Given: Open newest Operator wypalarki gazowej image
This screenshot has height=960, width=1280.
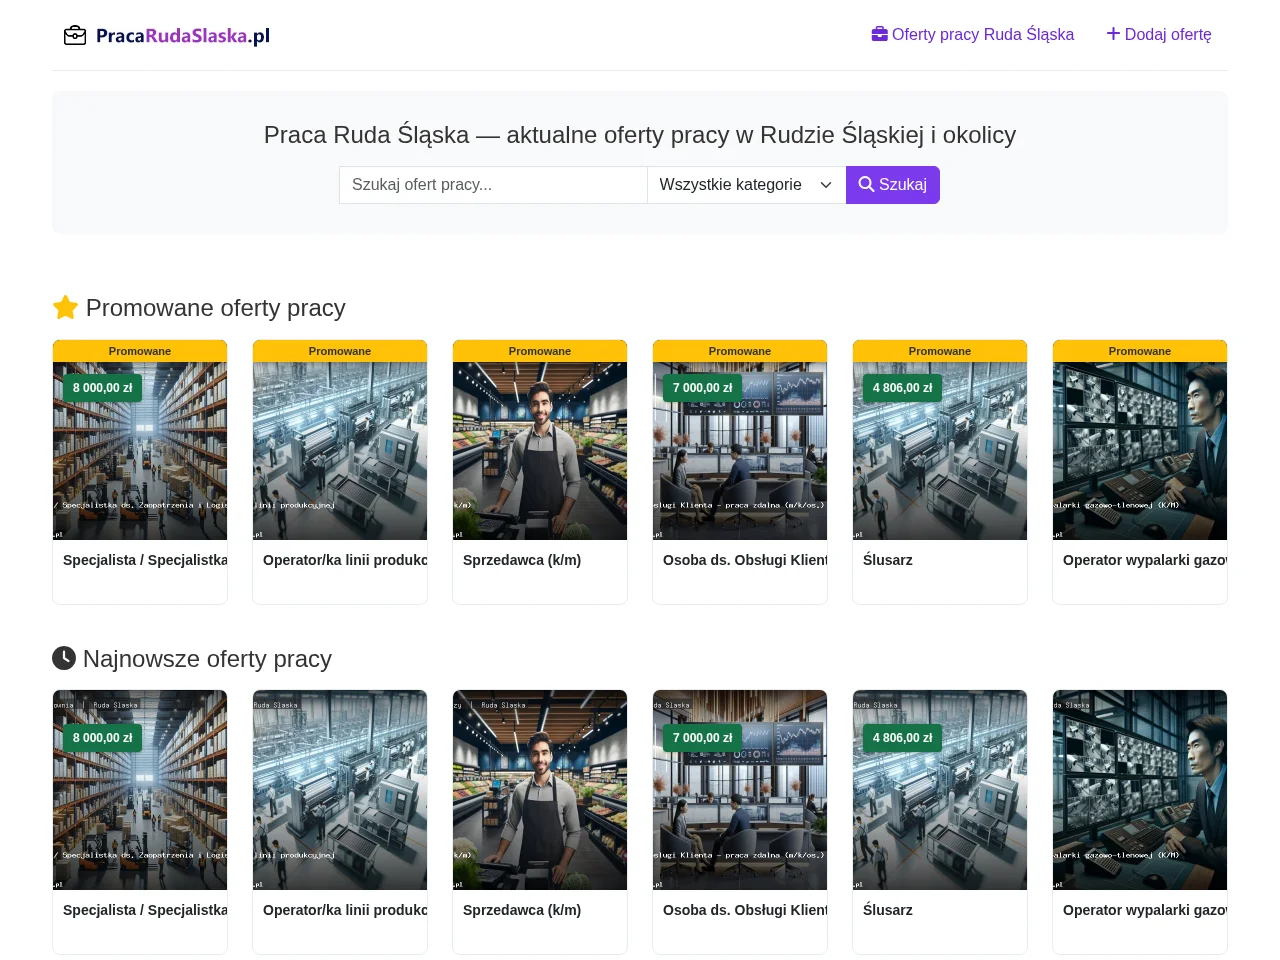Looking at the screenshot, I should click(1140, 790).
